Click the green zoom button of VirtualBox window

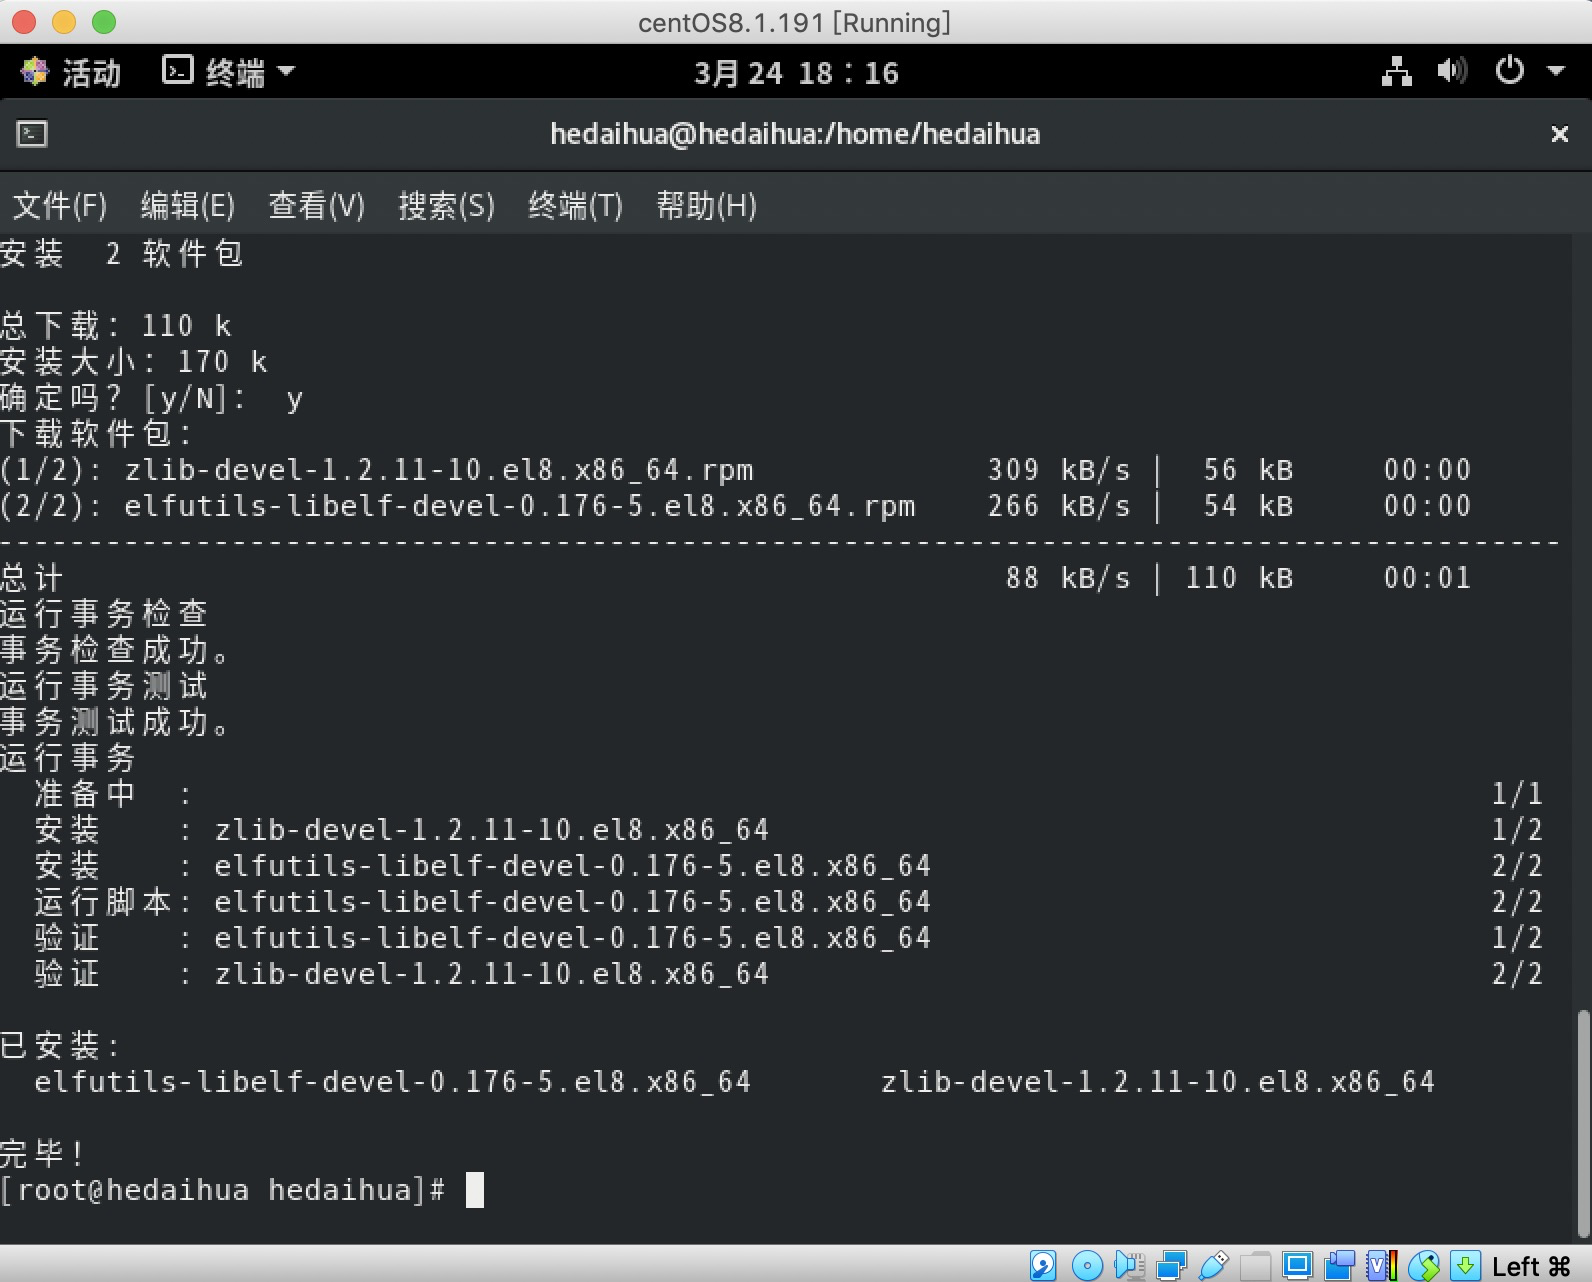(104, 22)
